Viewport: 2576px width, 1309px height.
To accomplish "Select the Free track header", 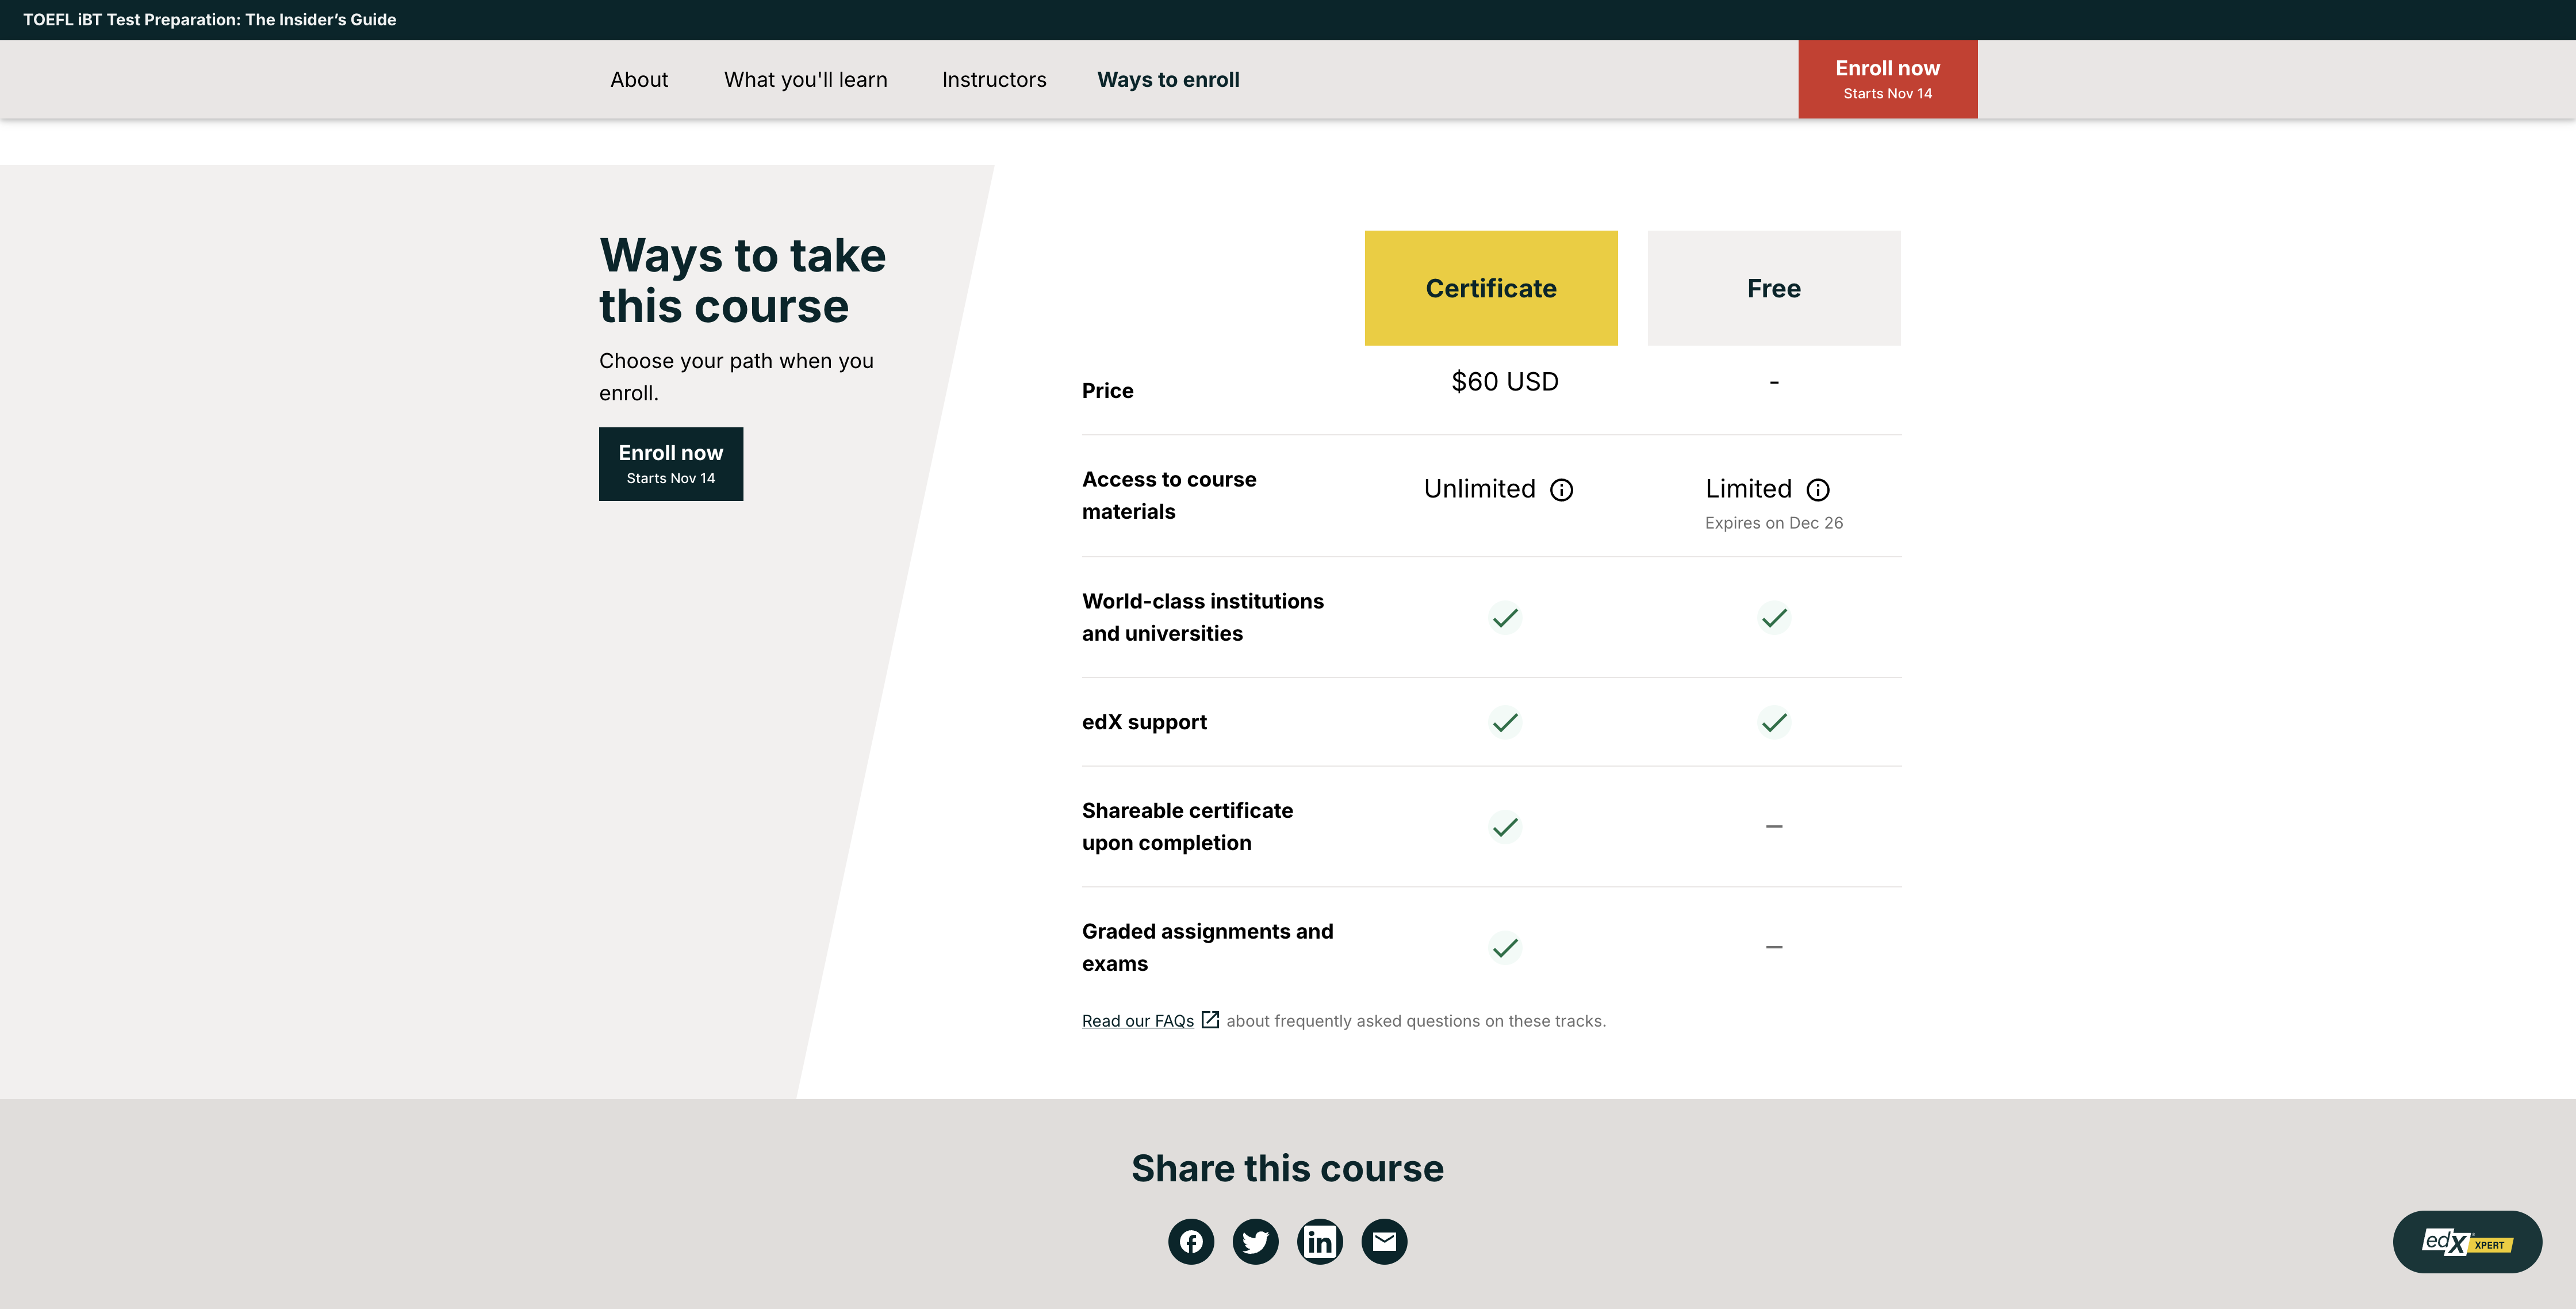I will click(x=1773, y=288).
